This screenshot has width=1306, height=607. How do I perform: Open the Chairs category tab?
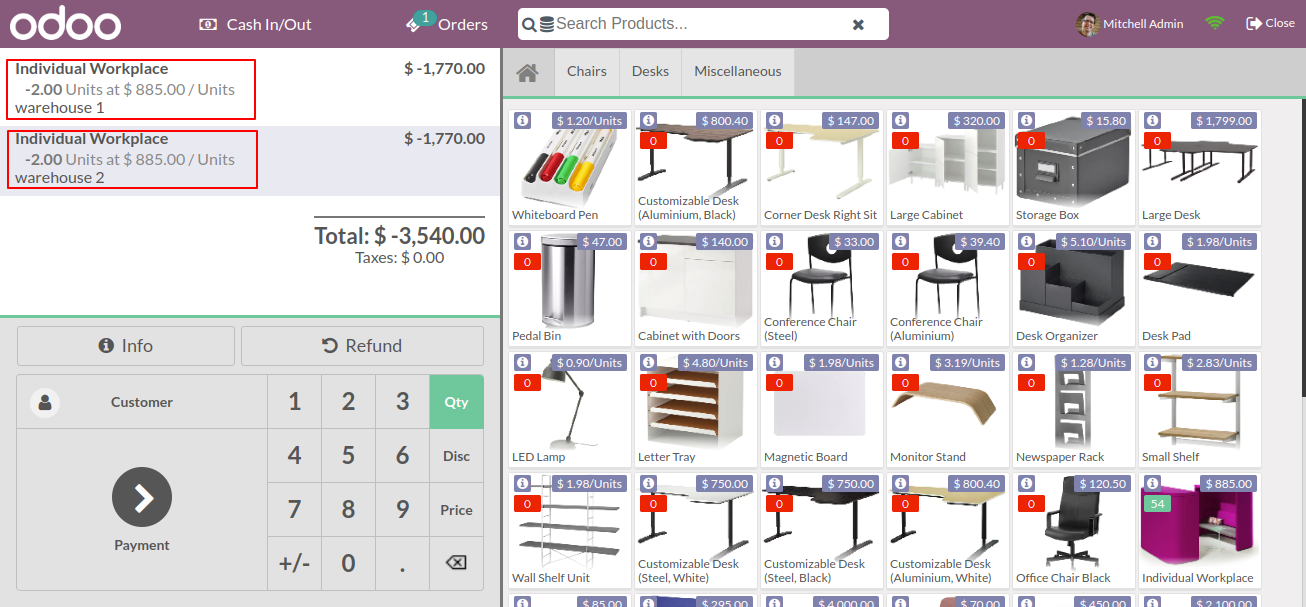[586, 72]
